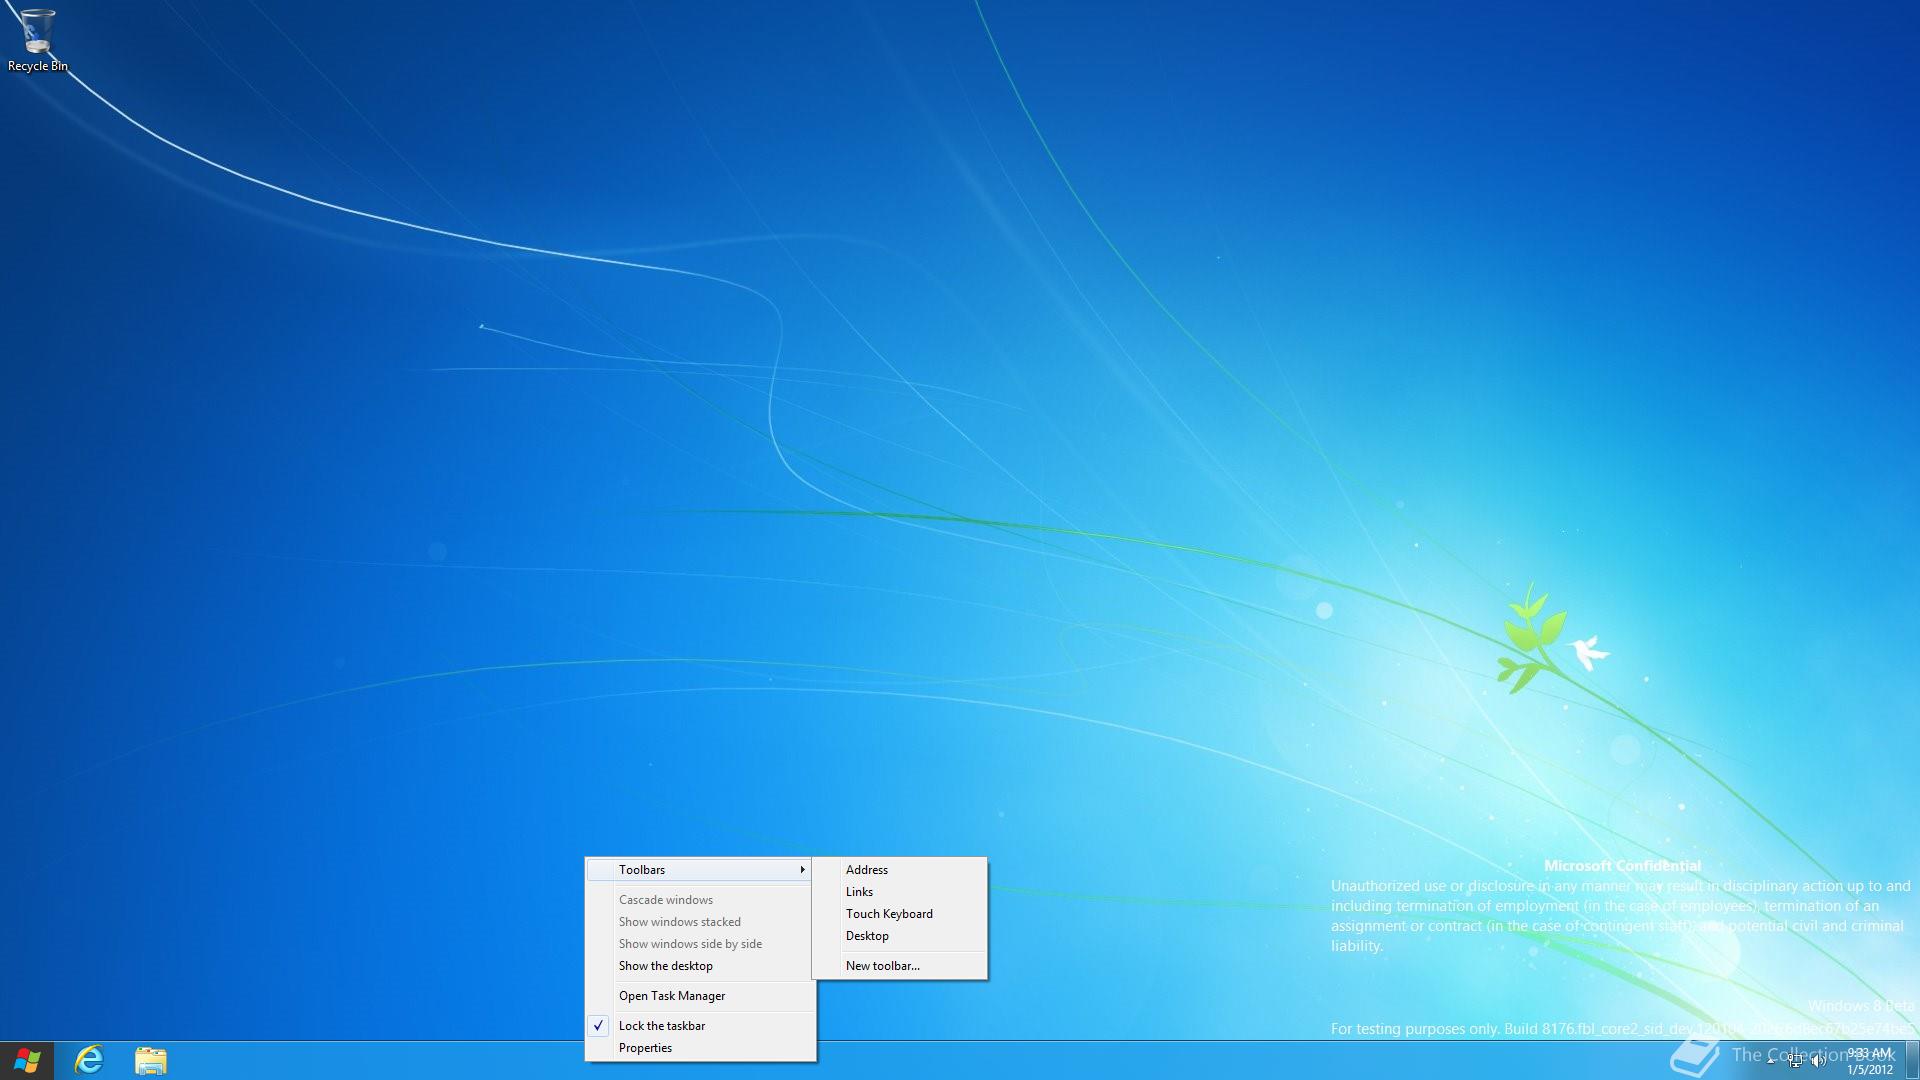The height and width of the screenshot is (1080, 1920).
Task: Open taskbar Properties
Action: tap(700, 1048)
